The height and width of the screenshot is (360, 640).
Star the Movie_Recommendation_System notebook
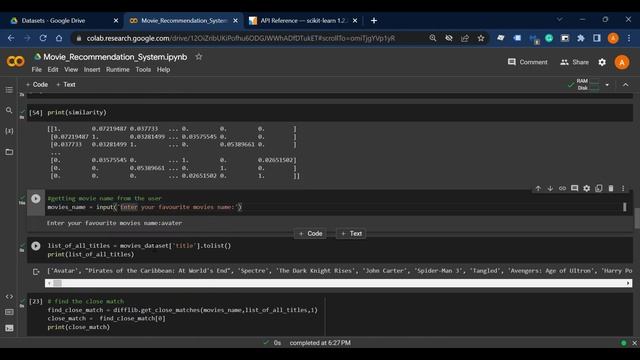[199, 57]
